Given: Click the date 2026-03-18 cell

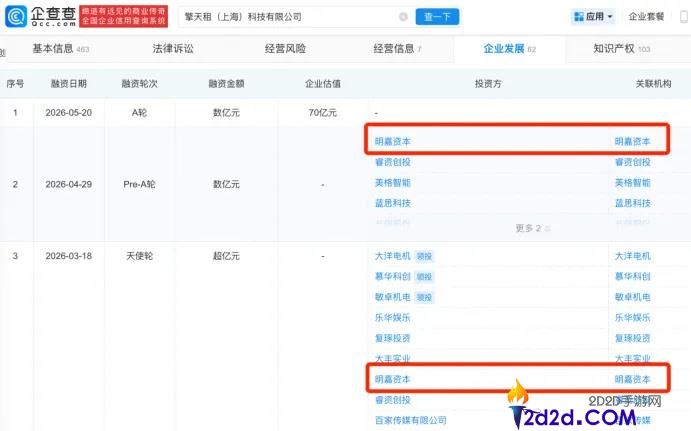Looking at the screenshot, I should pos(69,256).
